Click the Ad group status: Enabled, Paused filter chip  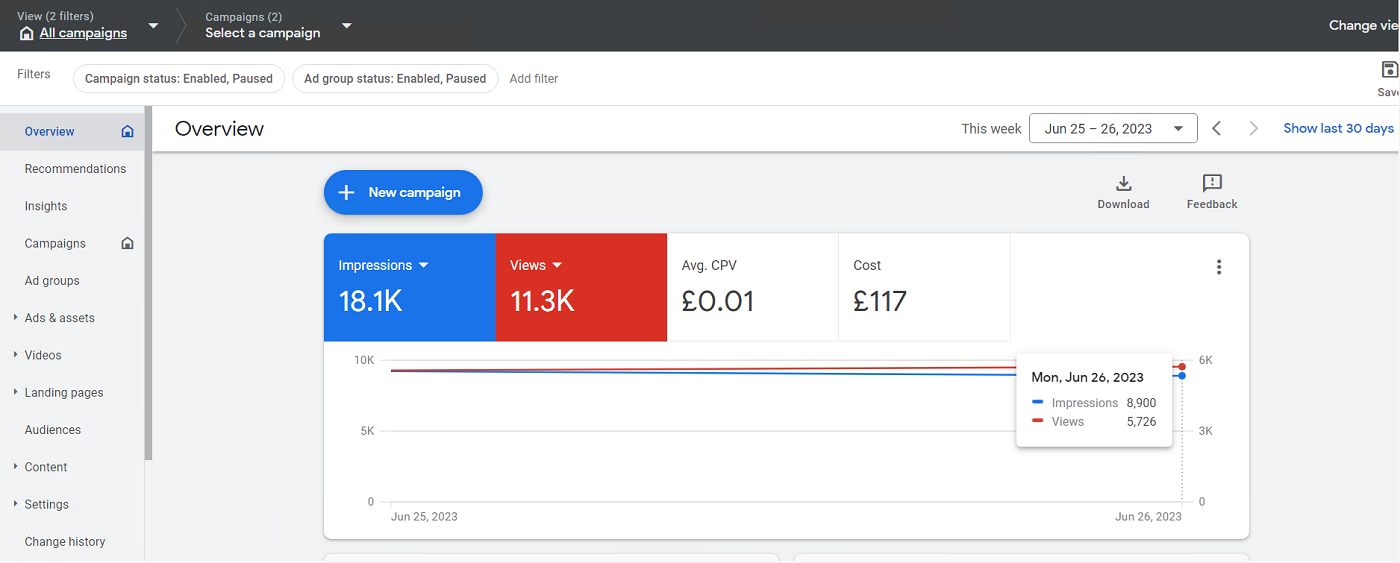395,79
